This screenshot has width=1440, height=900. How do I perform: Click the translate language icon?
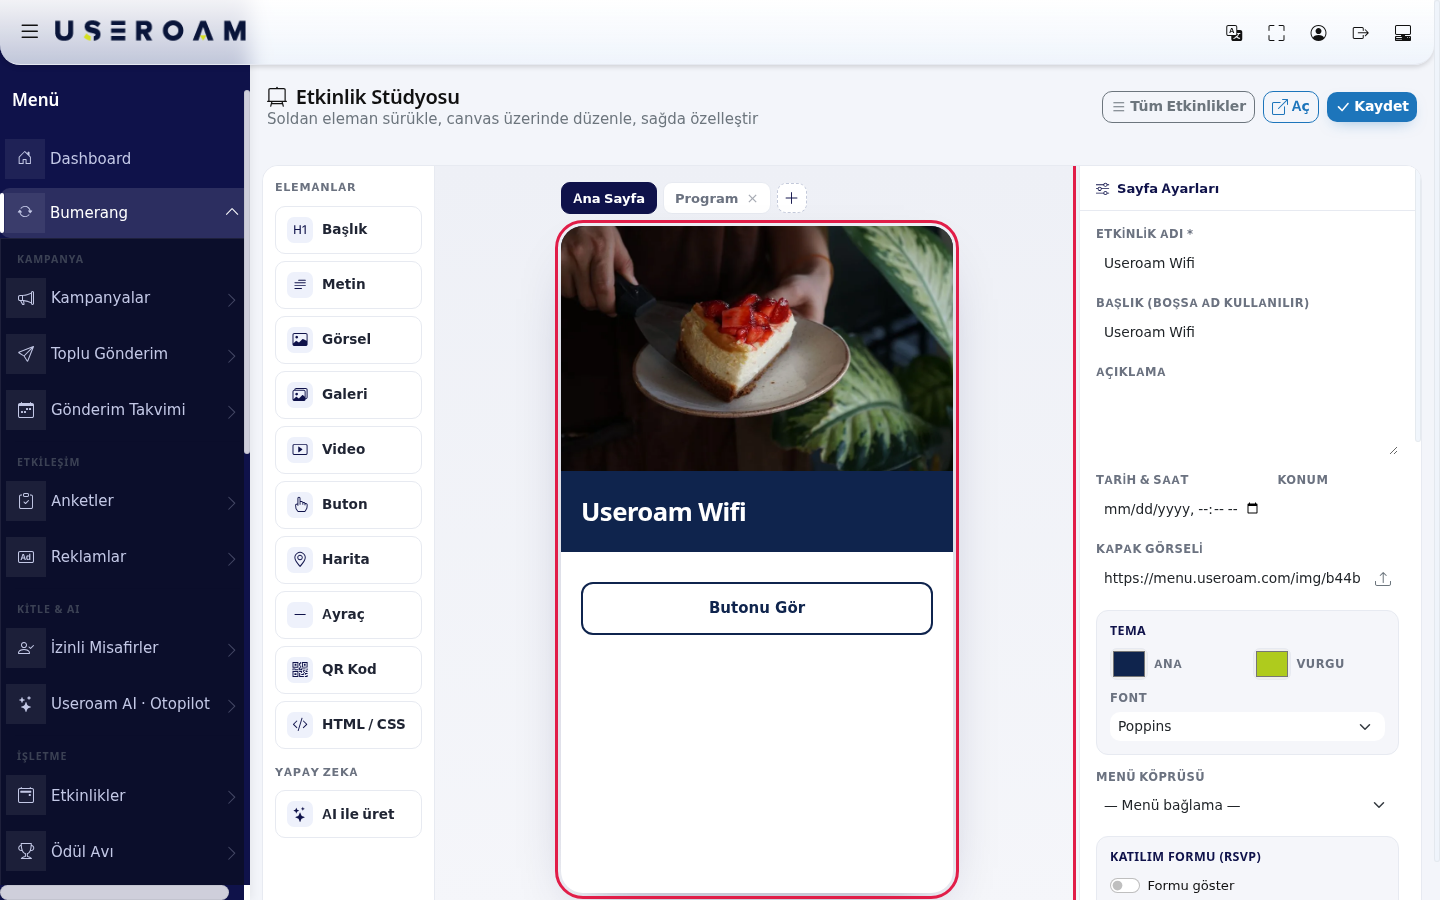1234,33
